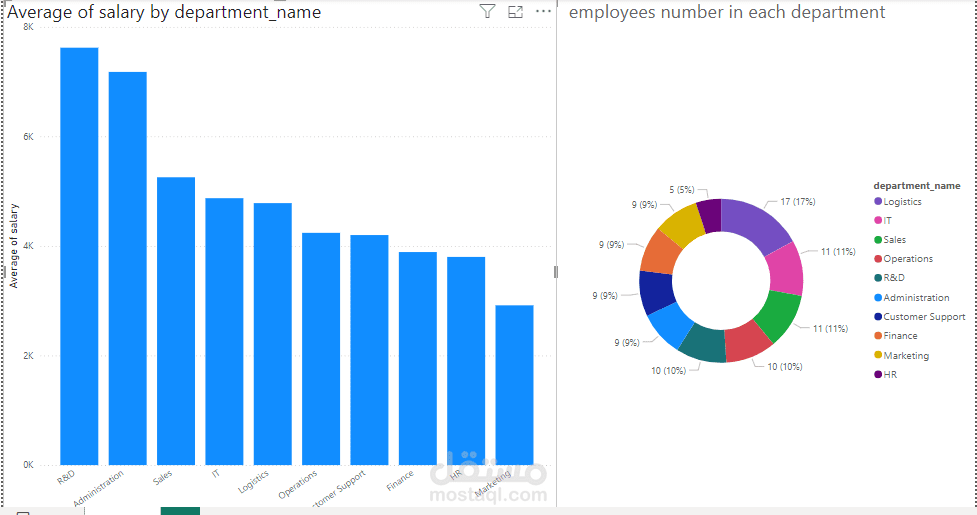
Task: Click the Operations axis label
Action: (x=298, y=484)
